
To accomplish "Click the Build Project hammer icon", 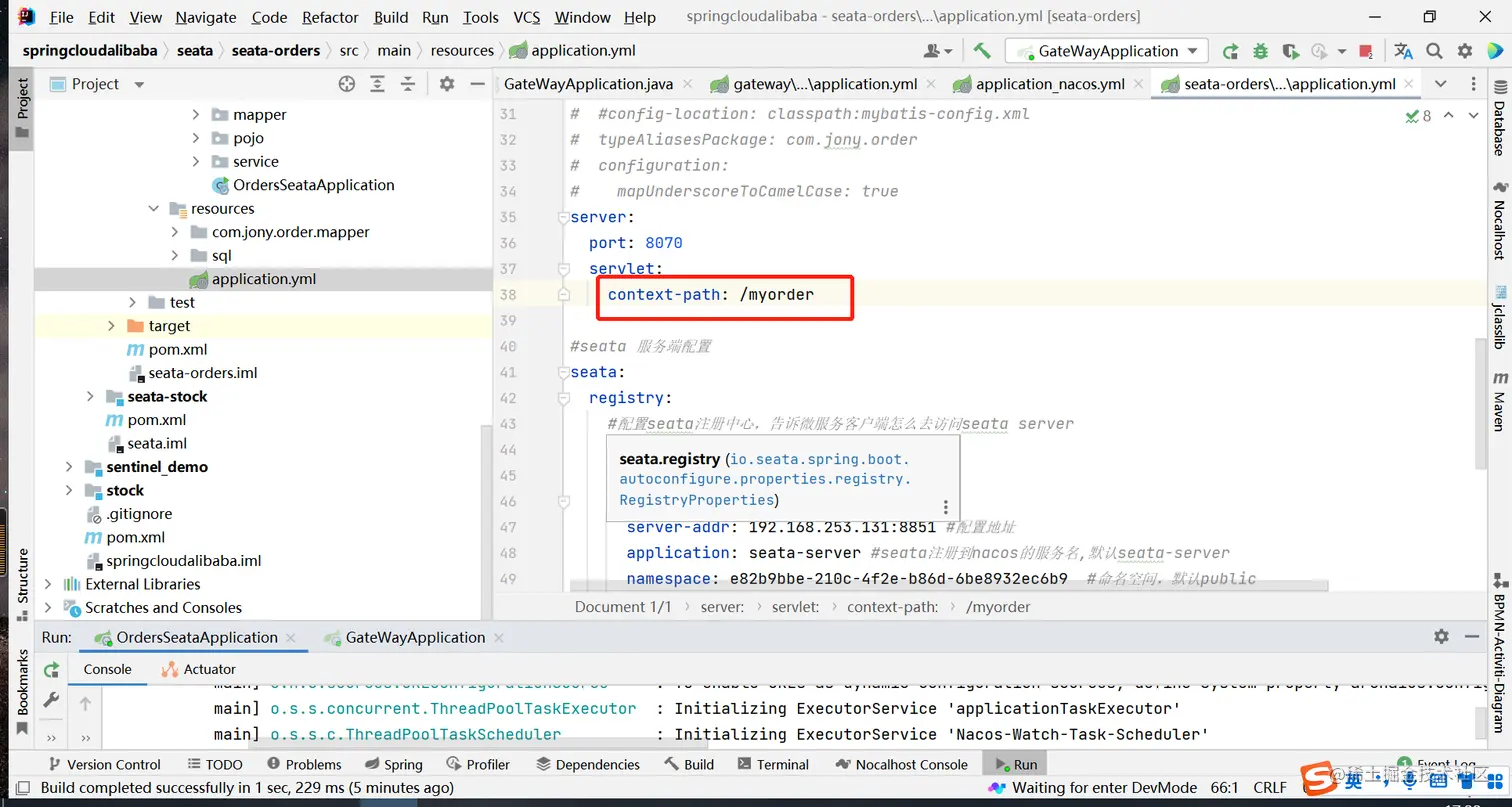I will (982, 51).
